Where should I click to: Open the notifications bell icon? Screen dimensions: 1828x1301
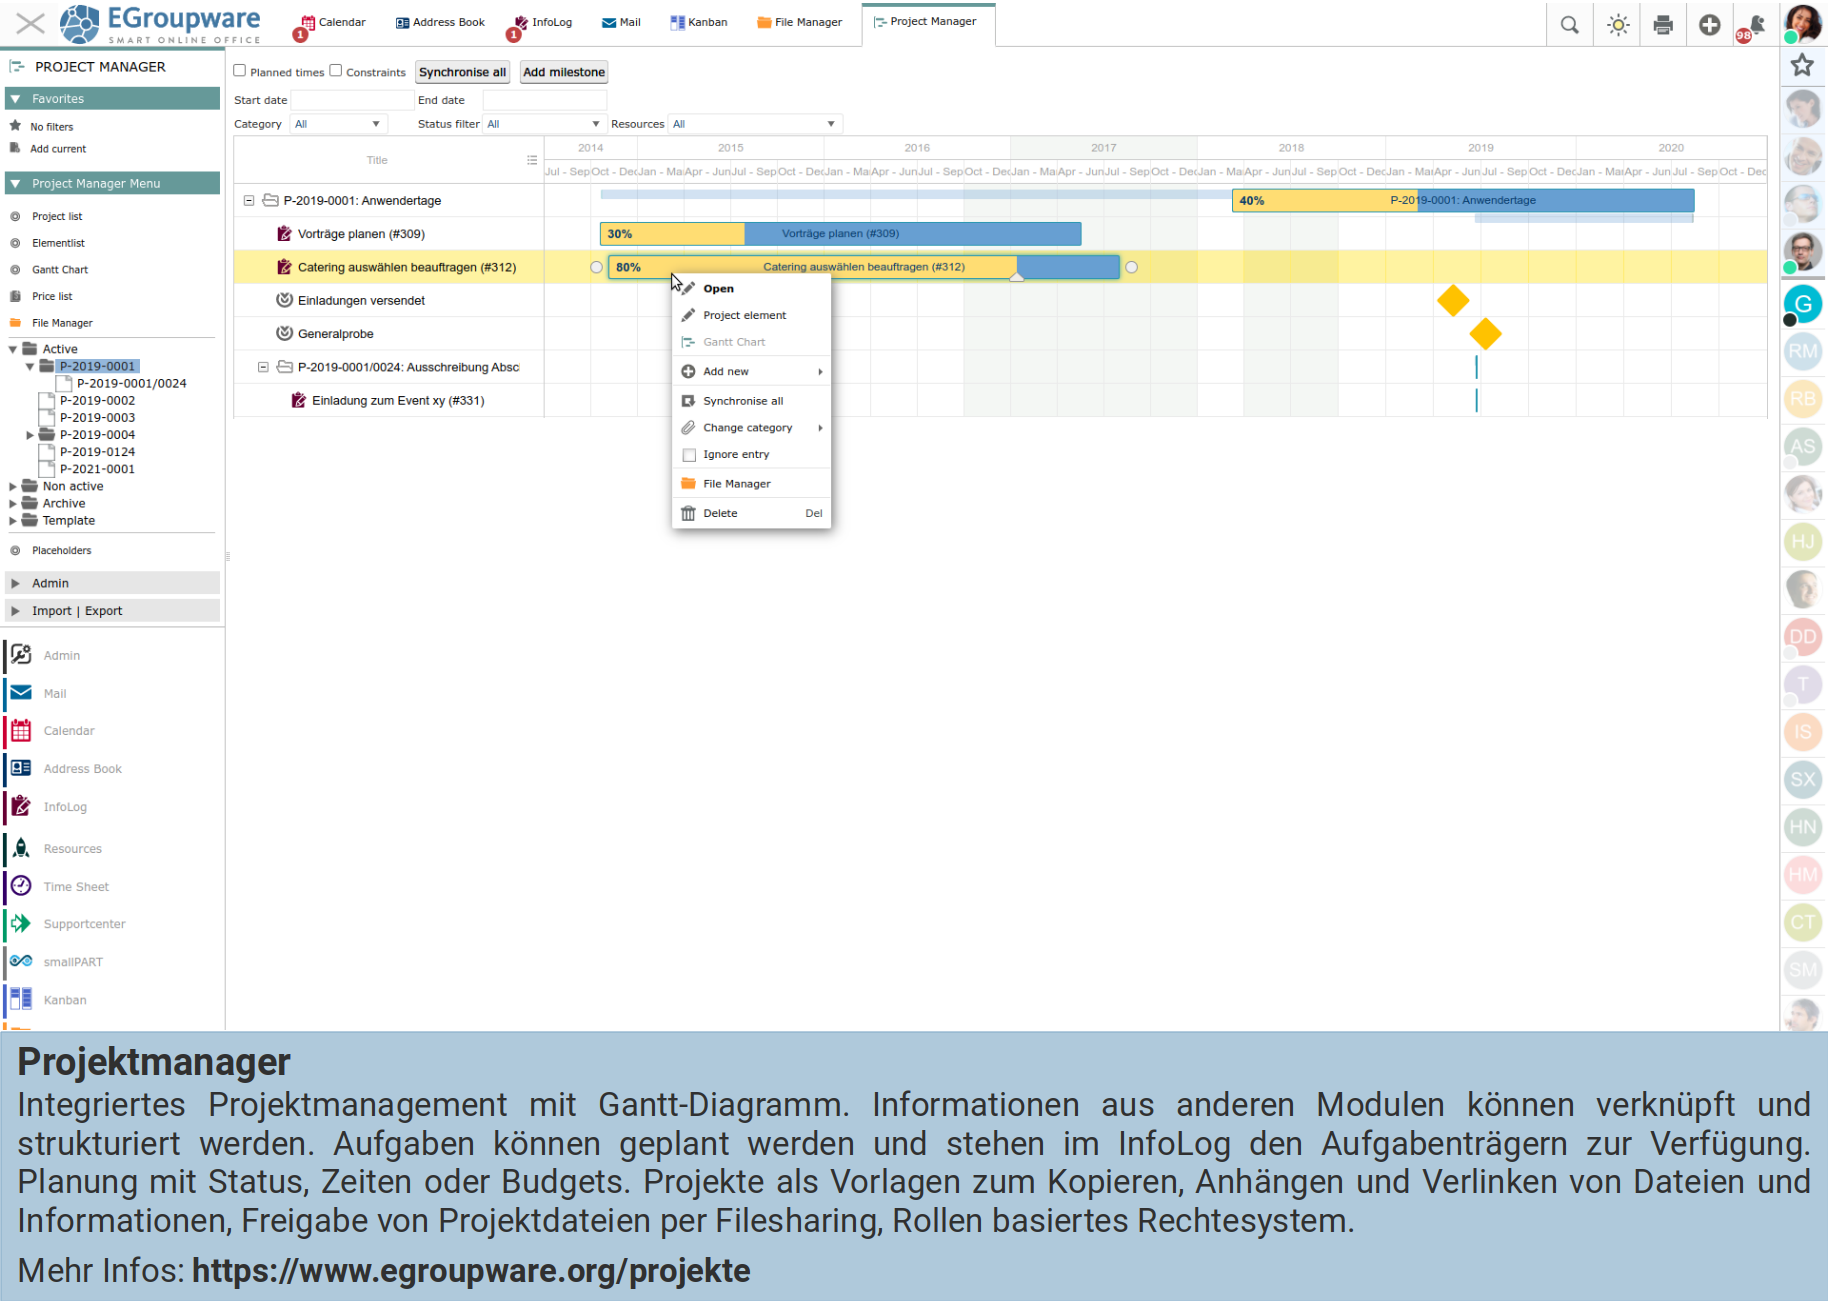(x=1755, y=25)
